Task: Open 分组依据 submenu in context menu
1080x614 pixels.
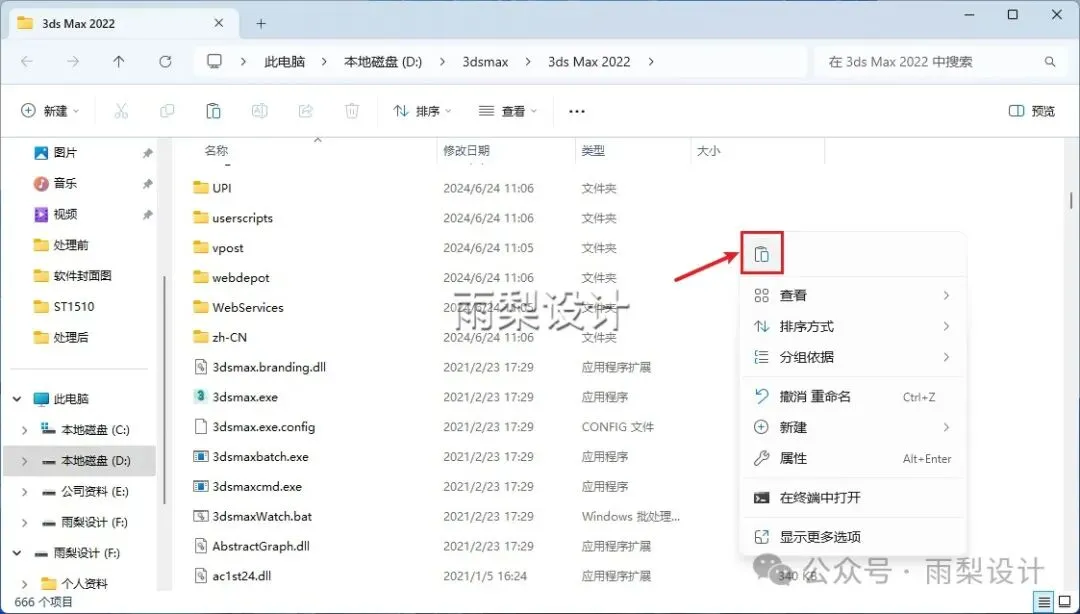Action: [x=852, y=357]
